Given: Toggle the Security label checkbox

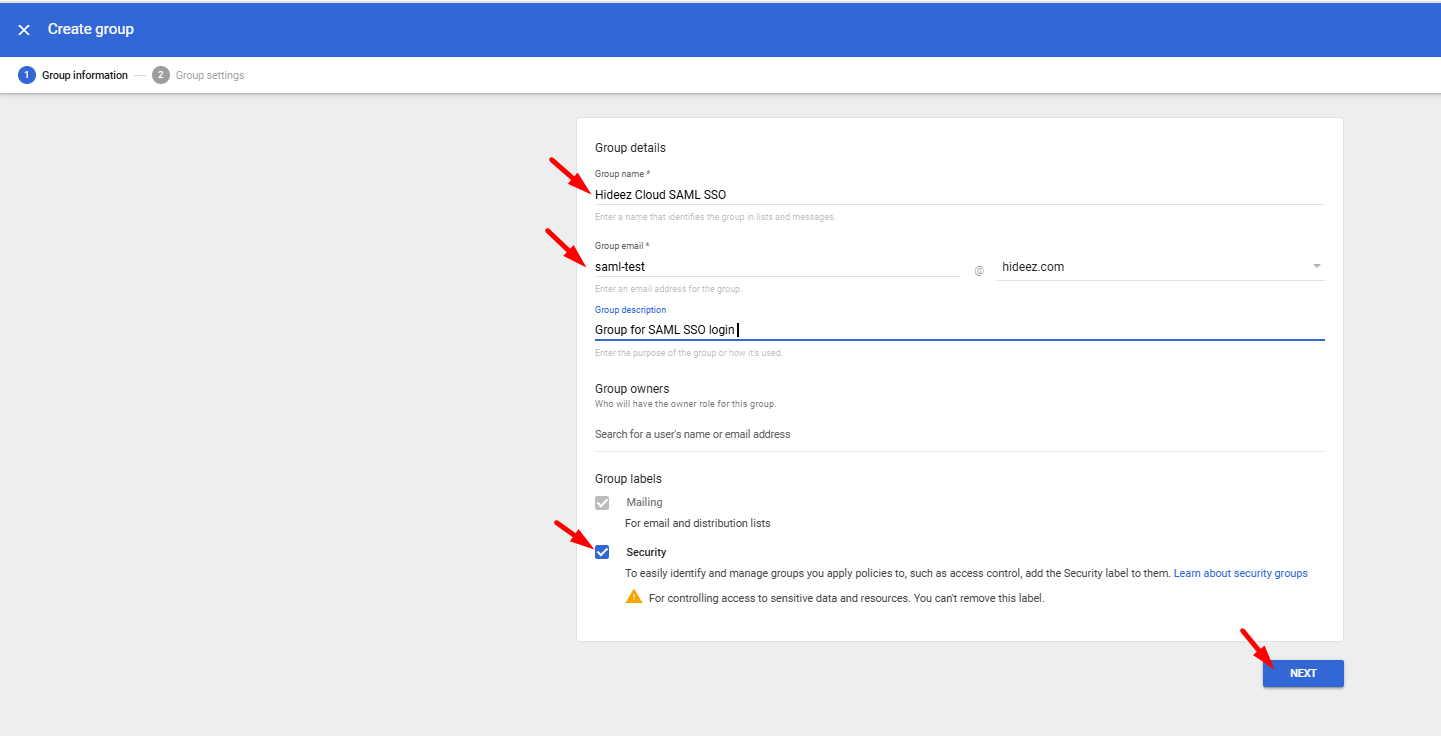Looking at the screenshot, I should [602, 552].
